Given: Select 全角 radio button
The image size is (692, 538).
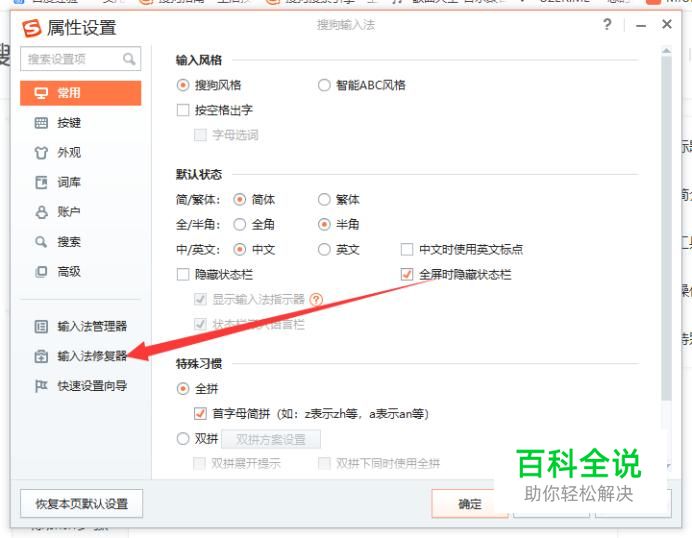Looking at the screenshot, I should (x=239, y=225).
